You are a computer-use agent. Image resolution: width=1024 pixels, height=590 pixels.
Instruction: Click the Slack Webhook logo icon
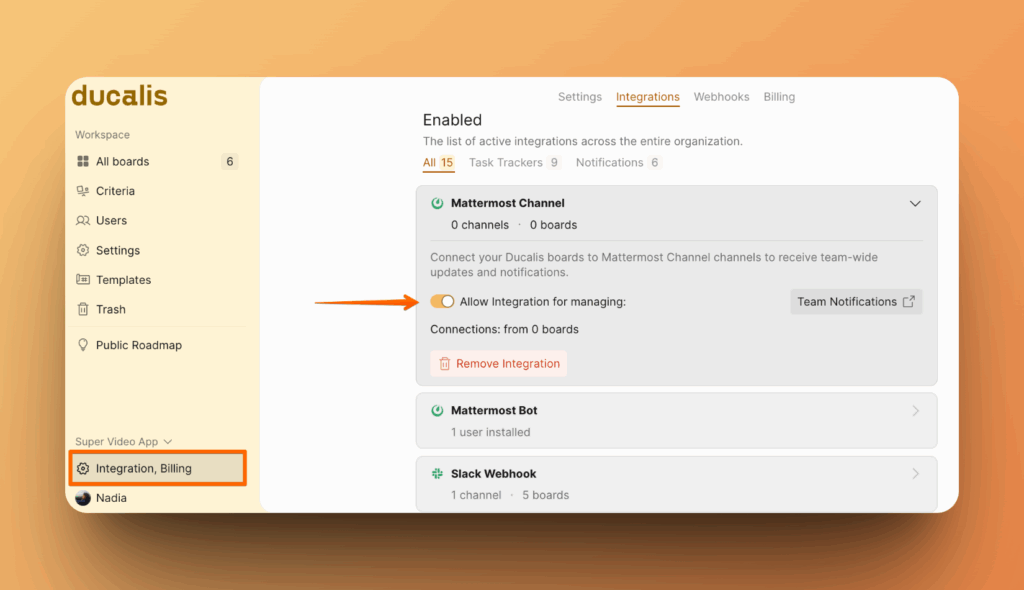coord(437,474)
